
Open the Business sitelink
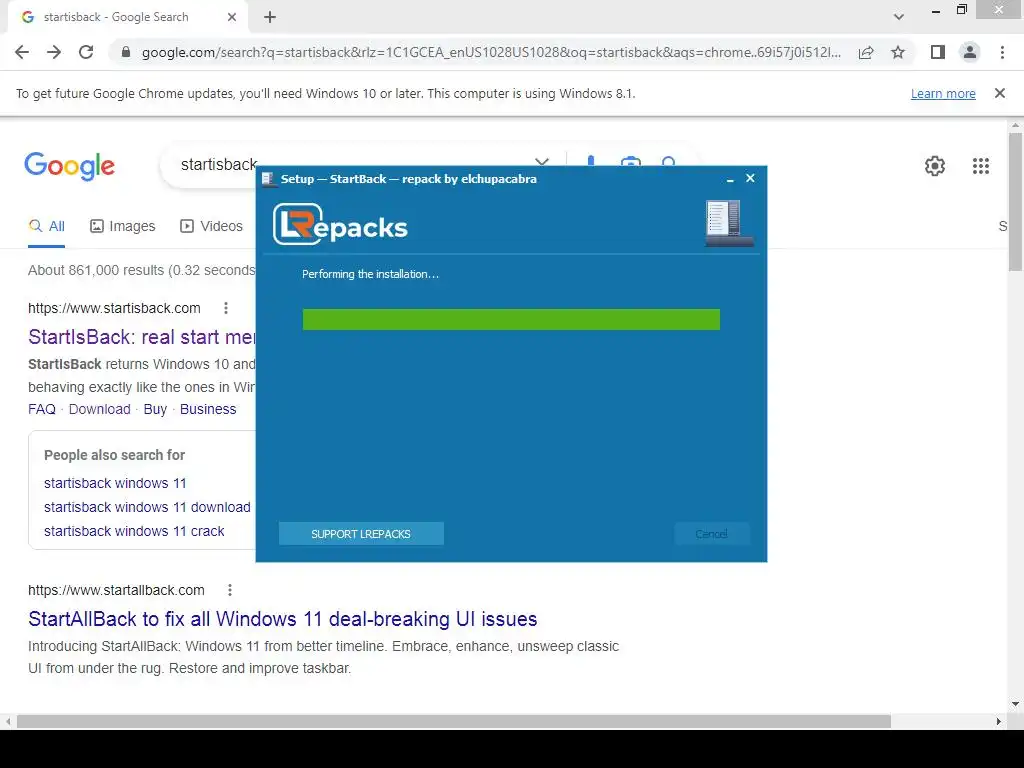(x=208, y=409)
